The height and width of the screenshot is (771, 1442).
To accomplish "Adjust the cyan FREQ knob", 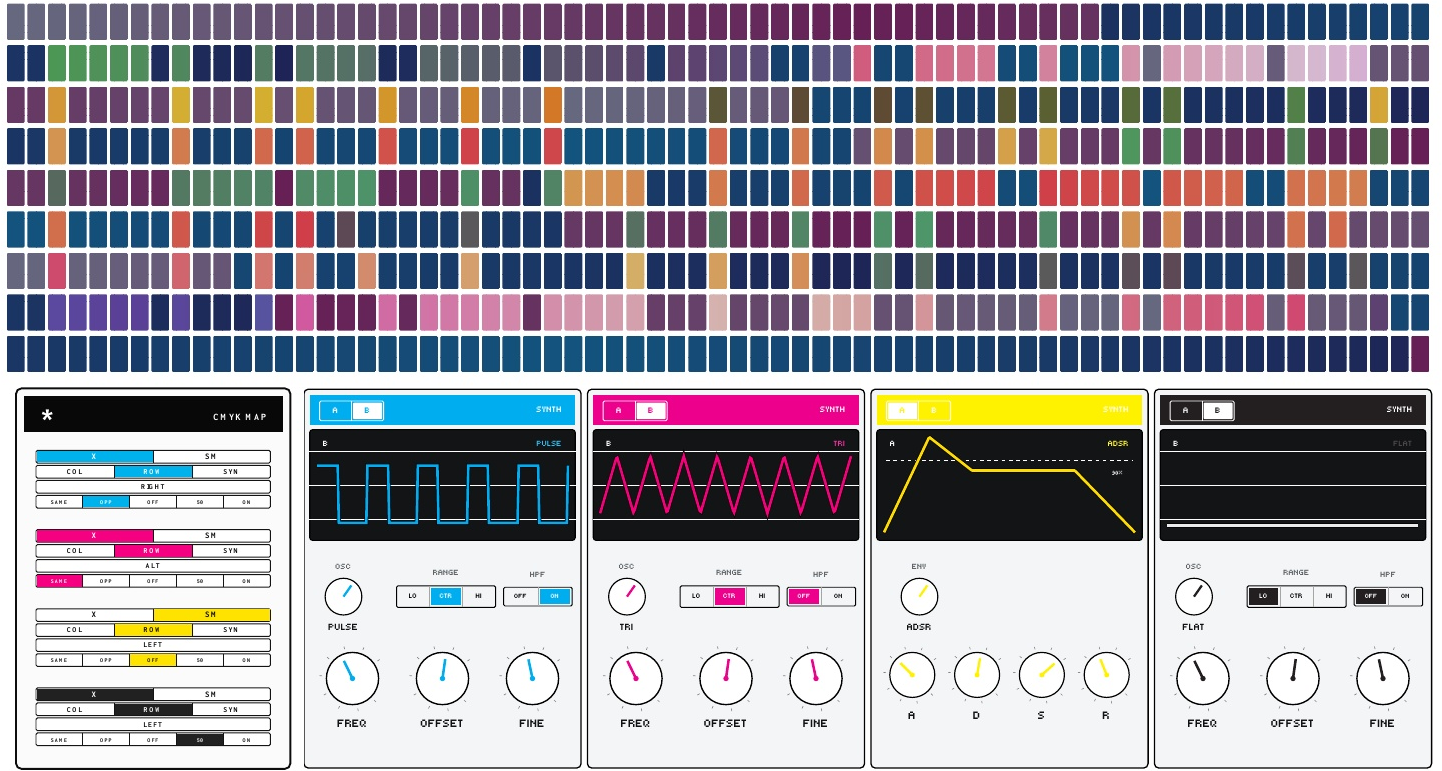I will coord(351,678).
